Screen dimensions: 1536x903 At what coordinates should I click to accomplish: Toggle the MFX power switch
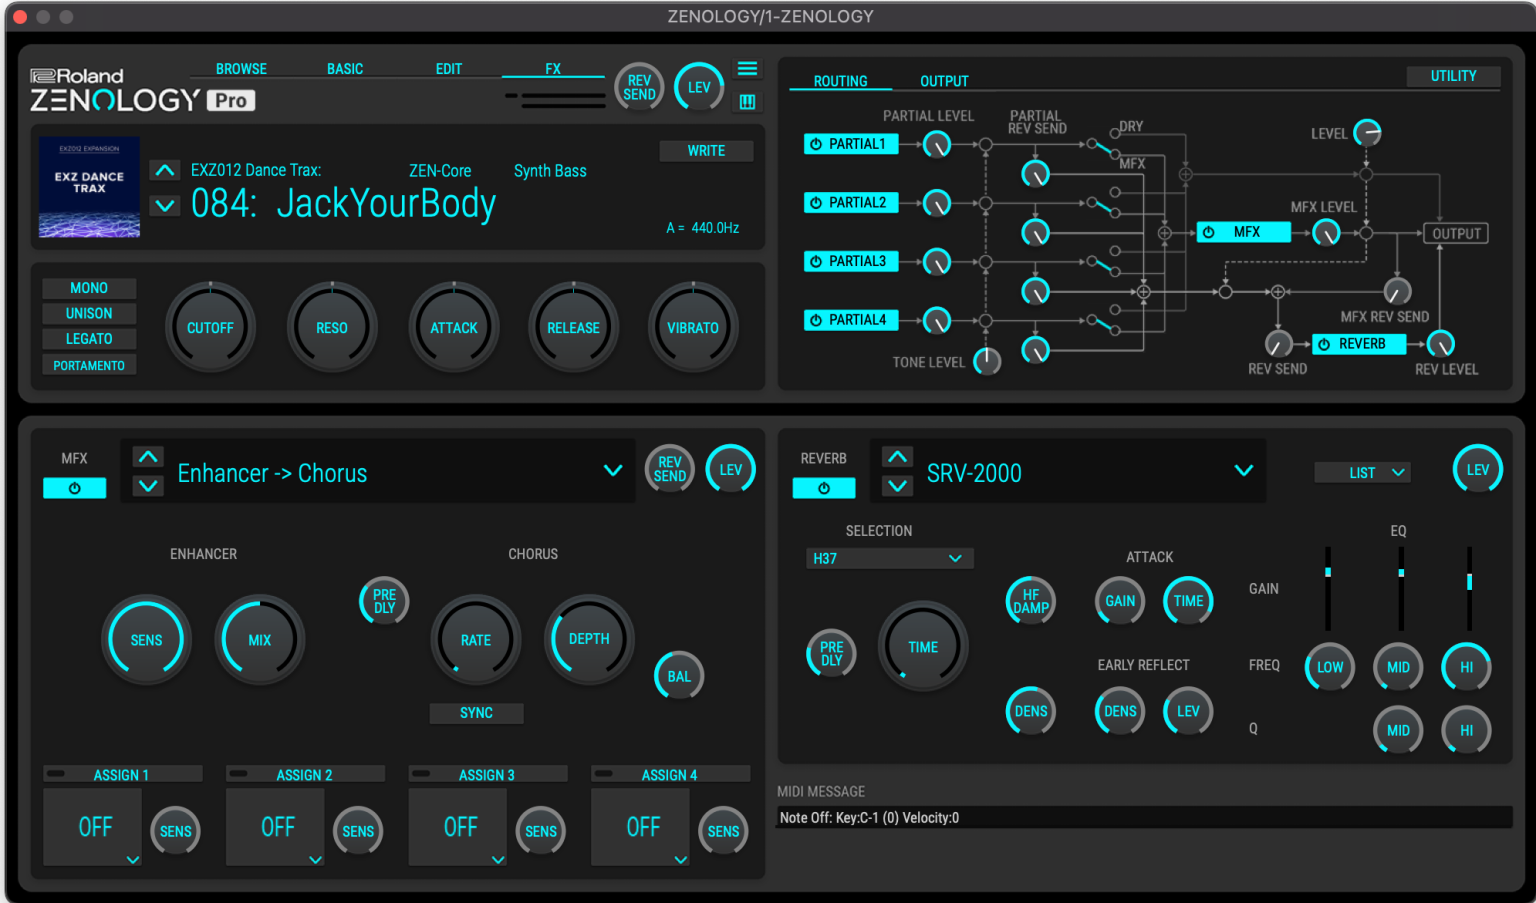pos(75,487)
